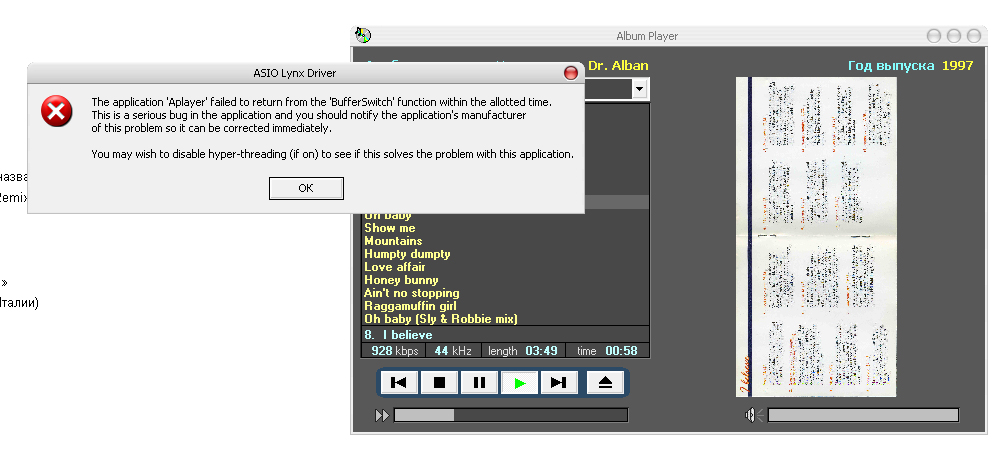The width and height of the screenshot is (1006, 457).
Task: Click the elapsed time 00:58 display
Action: [x=621, y=350]
